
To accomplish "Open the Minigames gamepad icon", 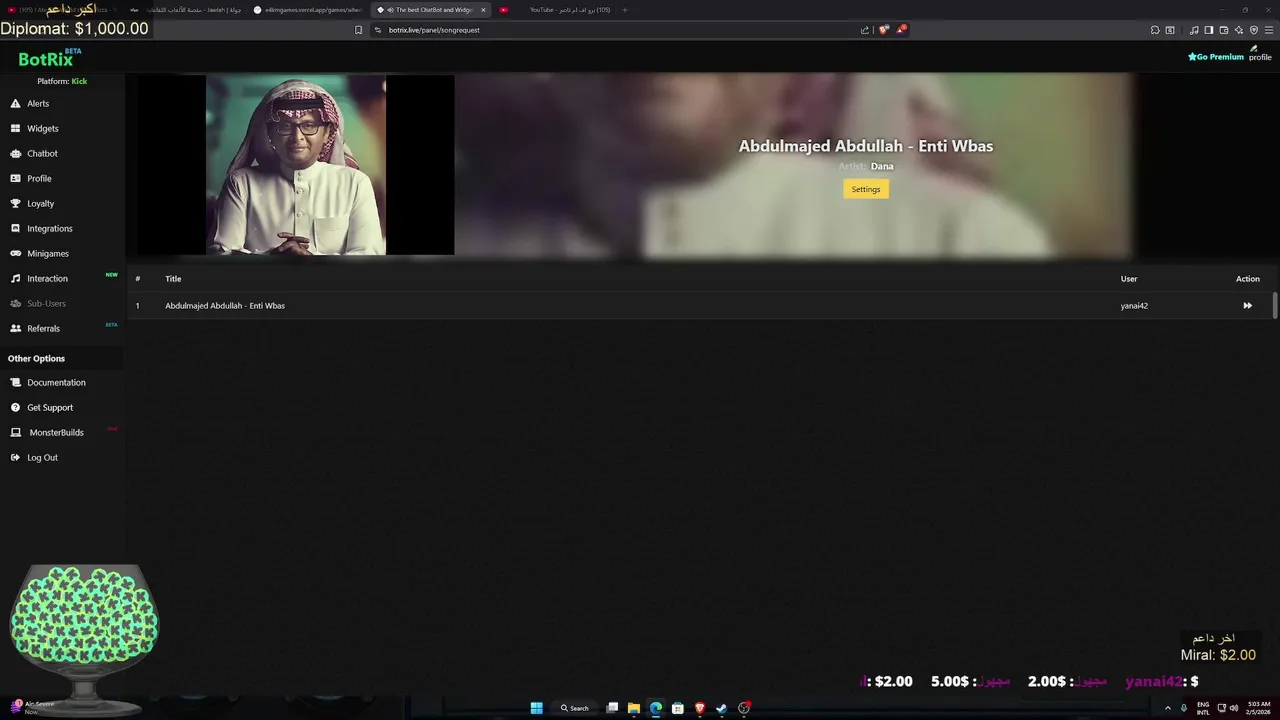I will 16,254.
